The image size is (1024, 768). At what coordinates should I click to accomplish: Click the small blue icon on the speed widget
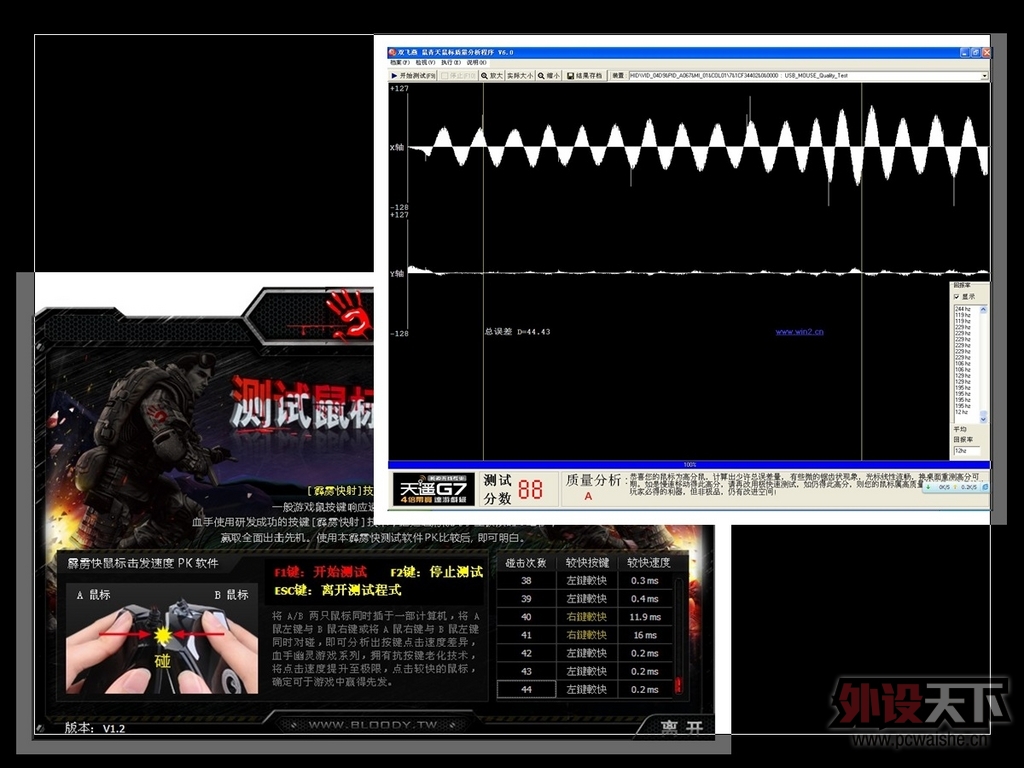[x=985, y=487]
